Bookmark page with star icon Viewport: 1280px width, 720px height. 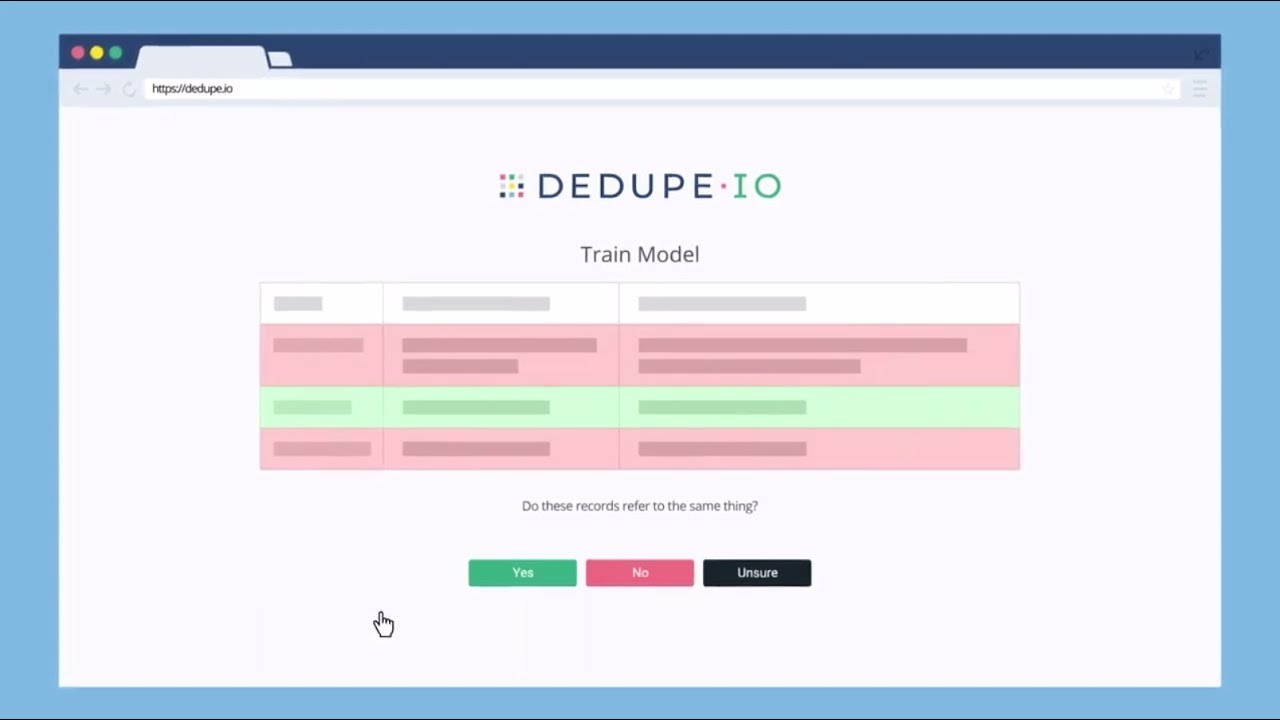pyautogui.click(x=1167, y=89)
